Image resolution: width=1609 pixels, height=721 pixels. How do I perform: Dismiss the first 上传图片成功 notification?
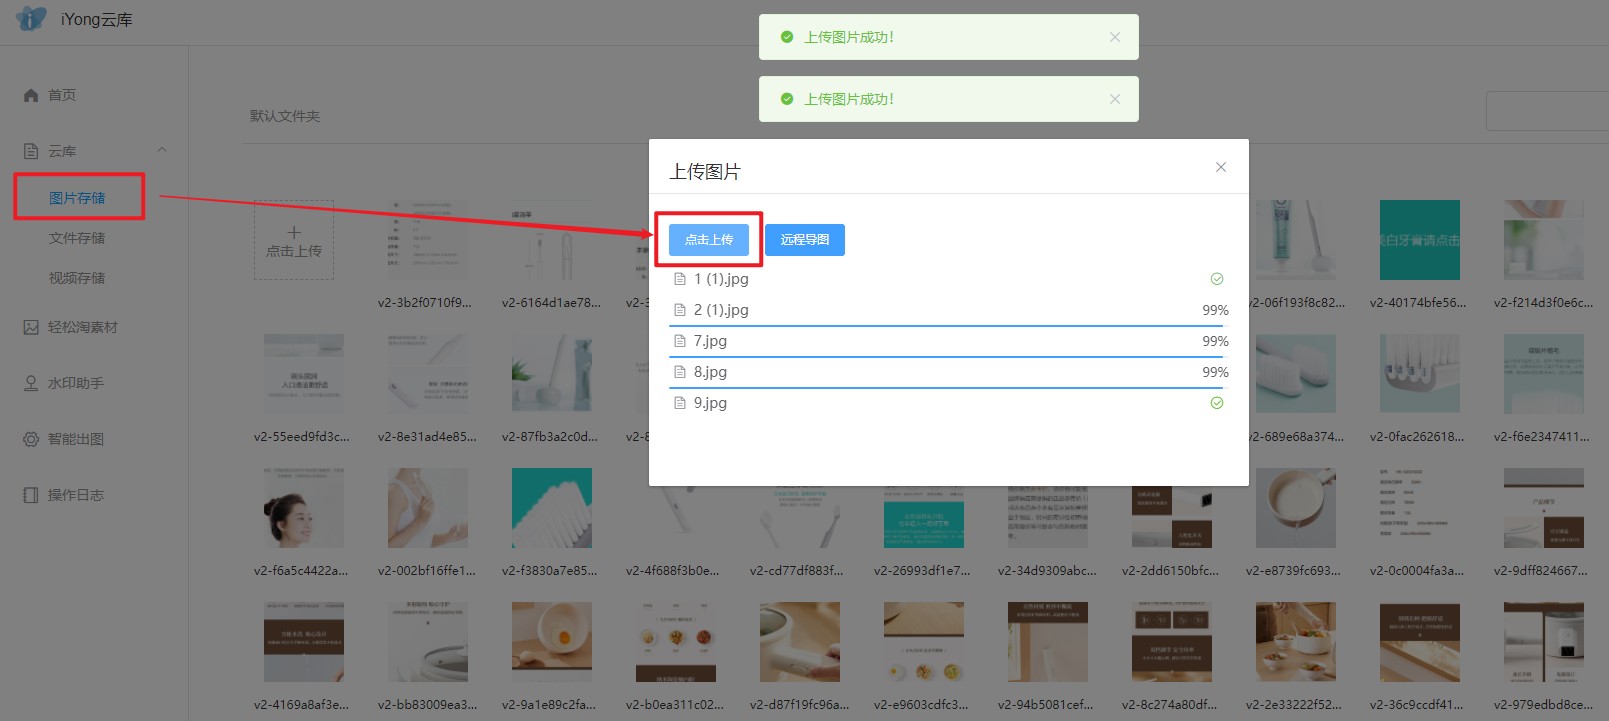tap(1115, 37)
